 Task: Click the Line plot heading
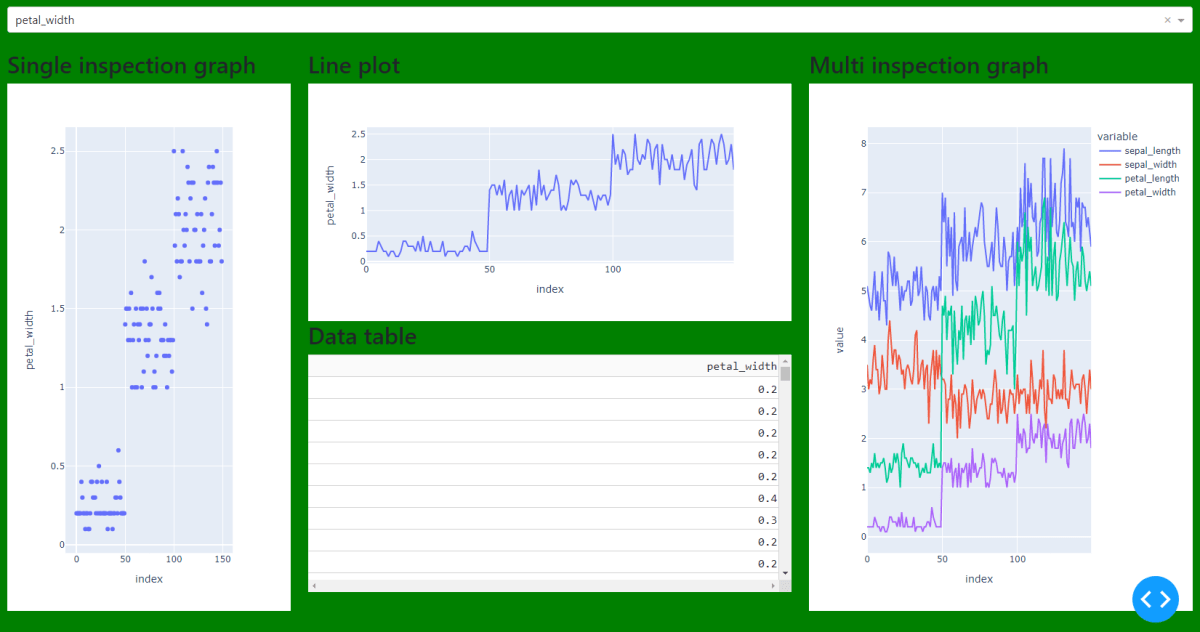tap(354, 66)
